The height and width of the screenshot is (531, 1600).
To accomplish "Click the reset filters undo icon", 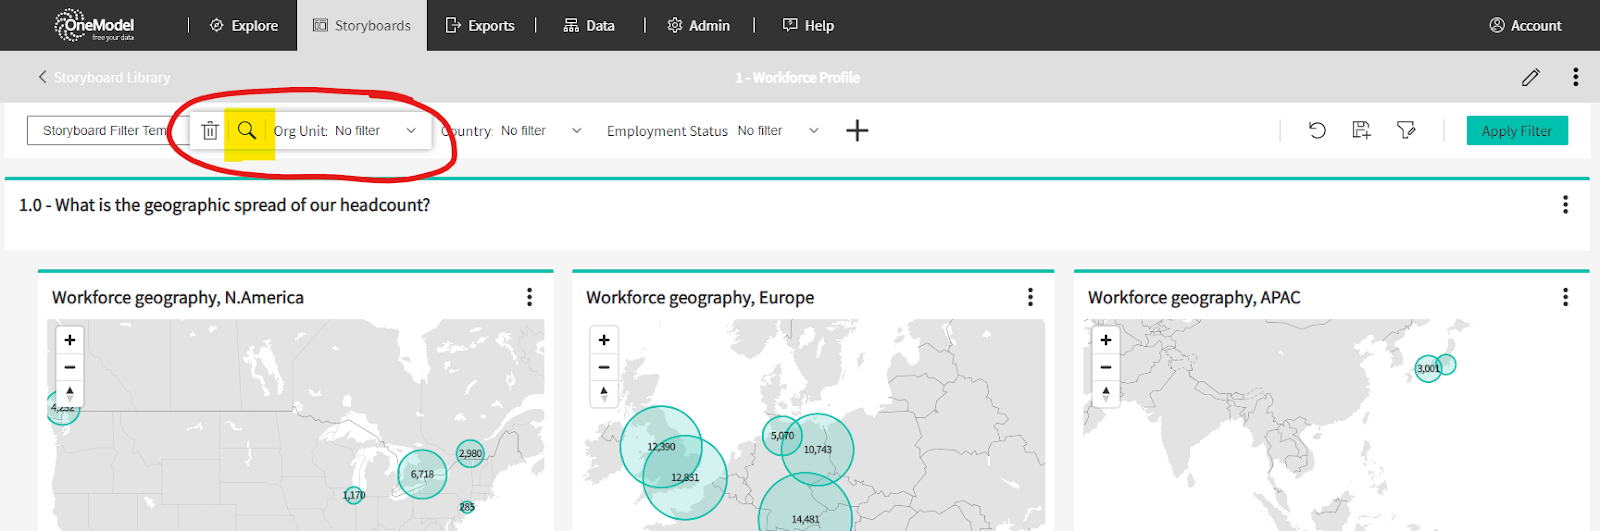I will (x=1317, y=130).
